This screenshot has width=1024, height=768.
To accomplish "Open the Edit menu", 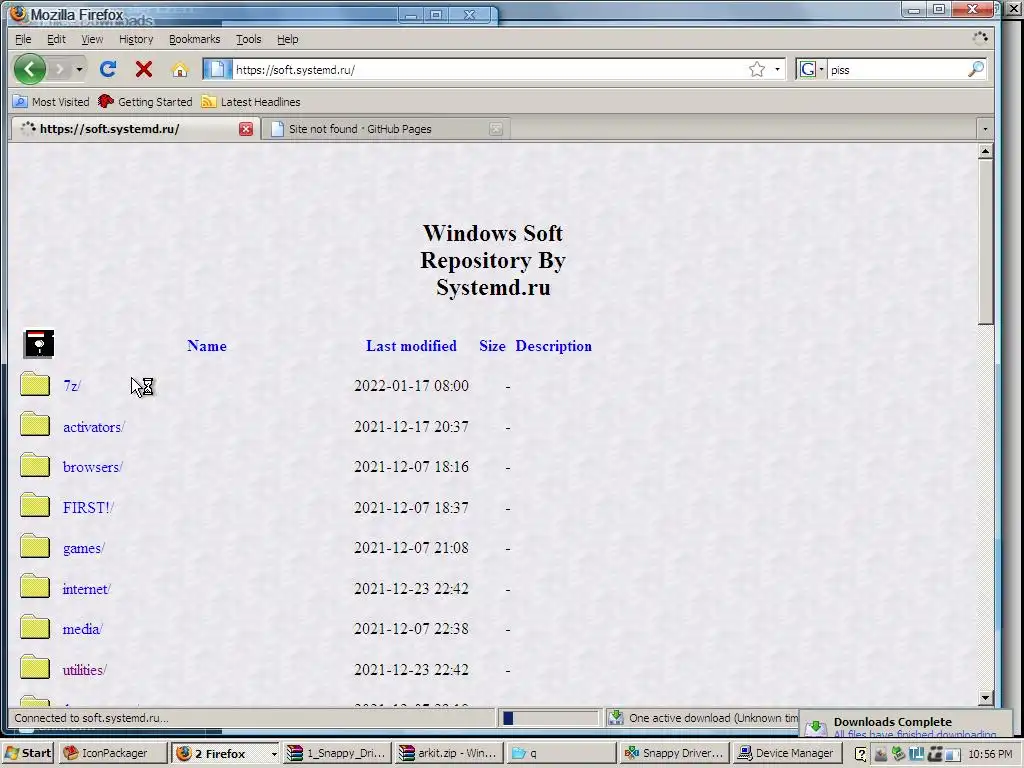I will coord(56,39).
